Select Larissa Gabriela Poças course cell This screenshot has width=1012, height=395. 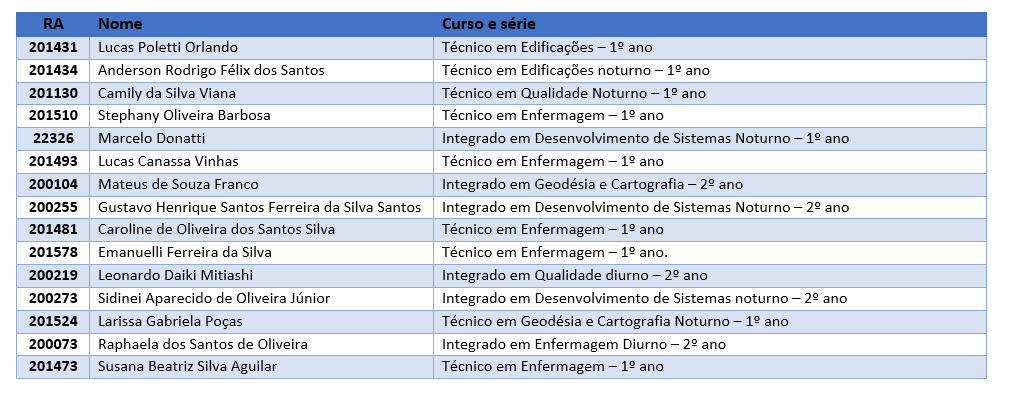coord(710,321)
